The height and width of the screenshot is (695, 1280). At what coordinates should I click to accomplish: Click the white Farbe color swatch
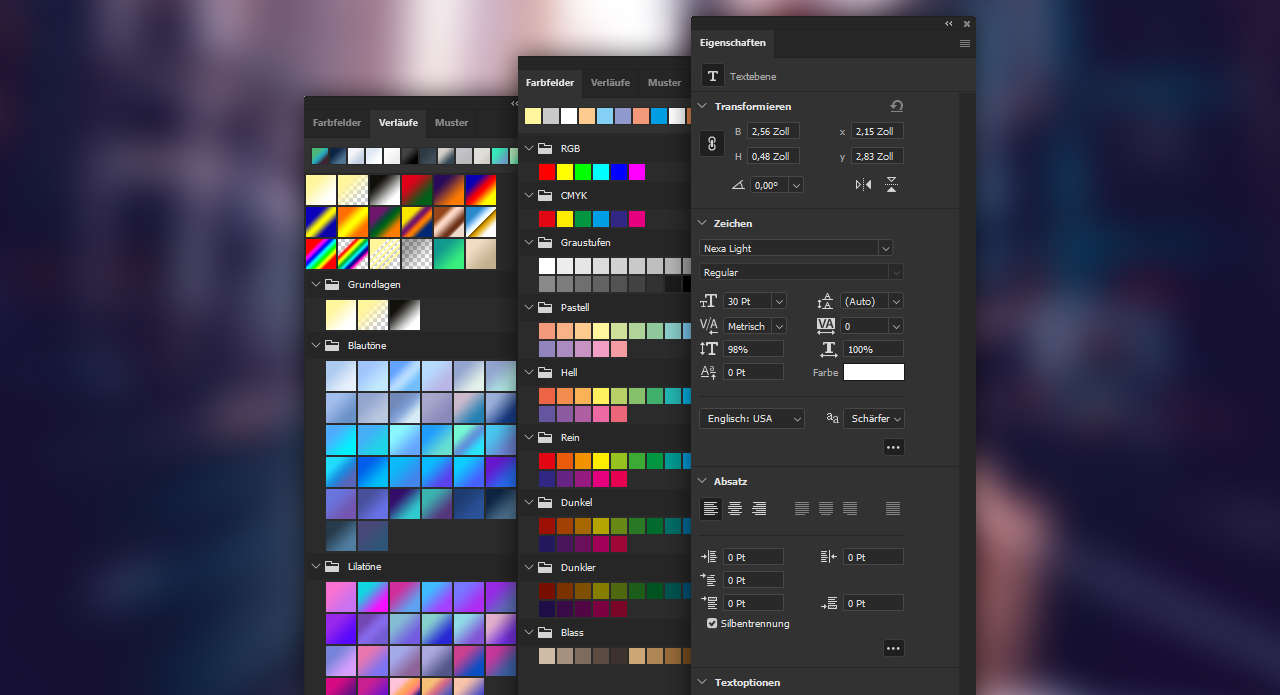pos(874,372)
